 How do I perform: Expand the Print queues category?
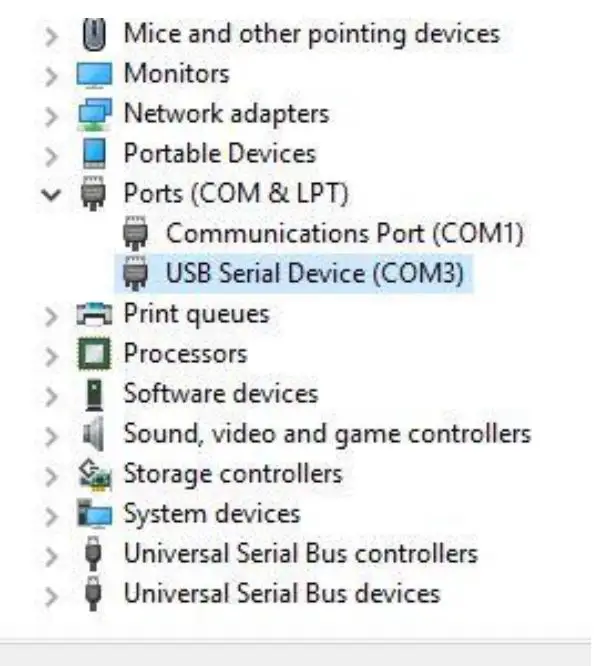(x=52, y=316)
